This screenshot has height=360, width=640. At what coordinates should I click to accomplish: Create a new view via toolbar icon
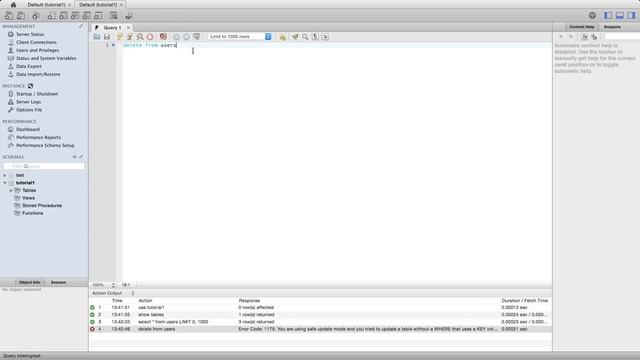[x=75, y=16]
